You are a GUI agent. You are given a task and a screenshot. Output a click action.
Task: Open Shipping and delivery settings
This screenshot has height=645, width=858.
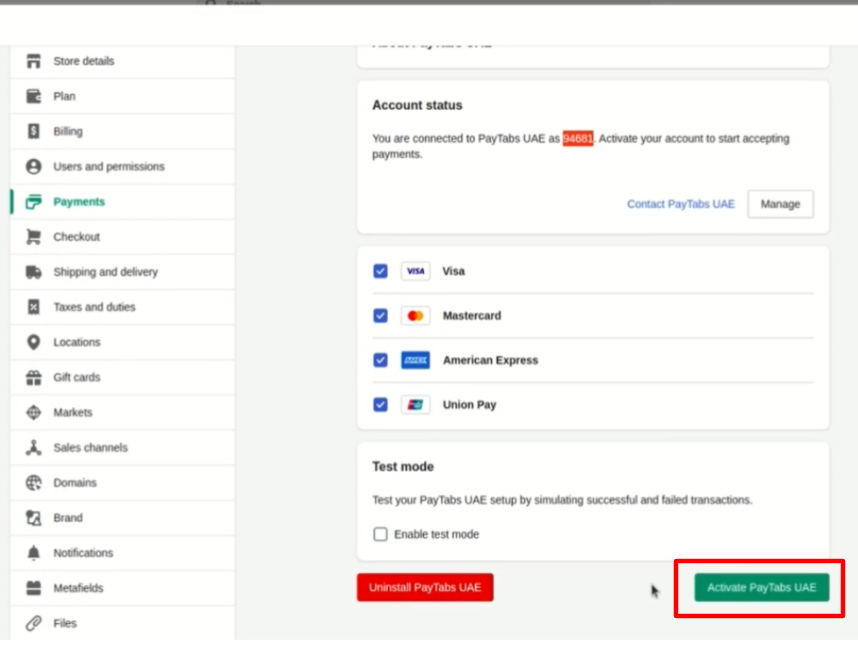click(123, 272)
